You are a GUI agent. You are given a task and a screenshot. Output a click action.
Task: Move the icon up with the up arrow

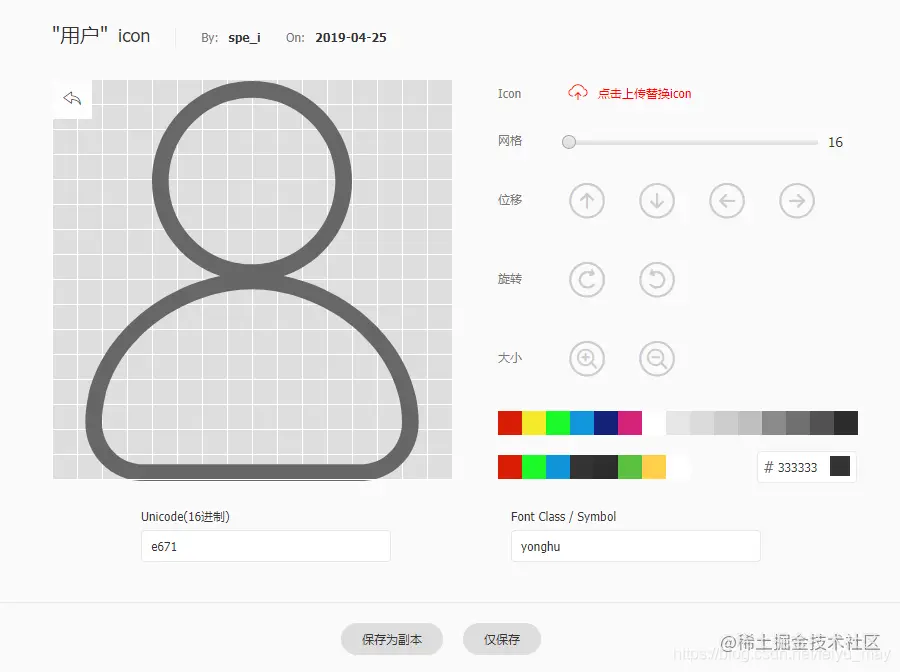click(587, 201)
